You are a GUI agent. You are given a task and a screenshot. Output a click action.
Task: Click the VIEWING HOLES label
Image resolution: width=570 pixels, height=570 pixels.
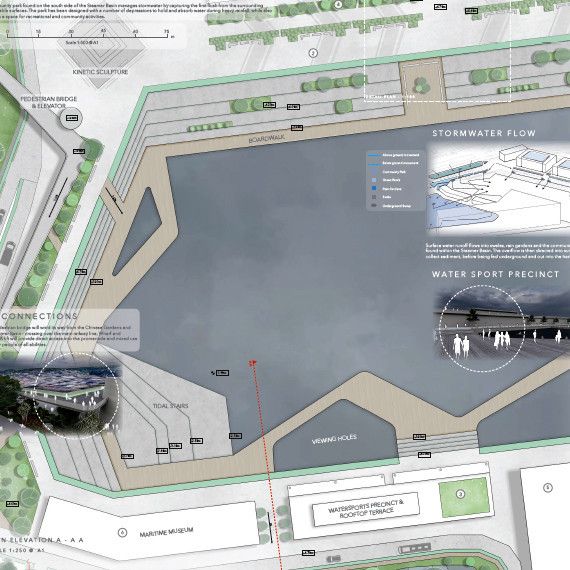pyautogui.click(x=334, y=439)
